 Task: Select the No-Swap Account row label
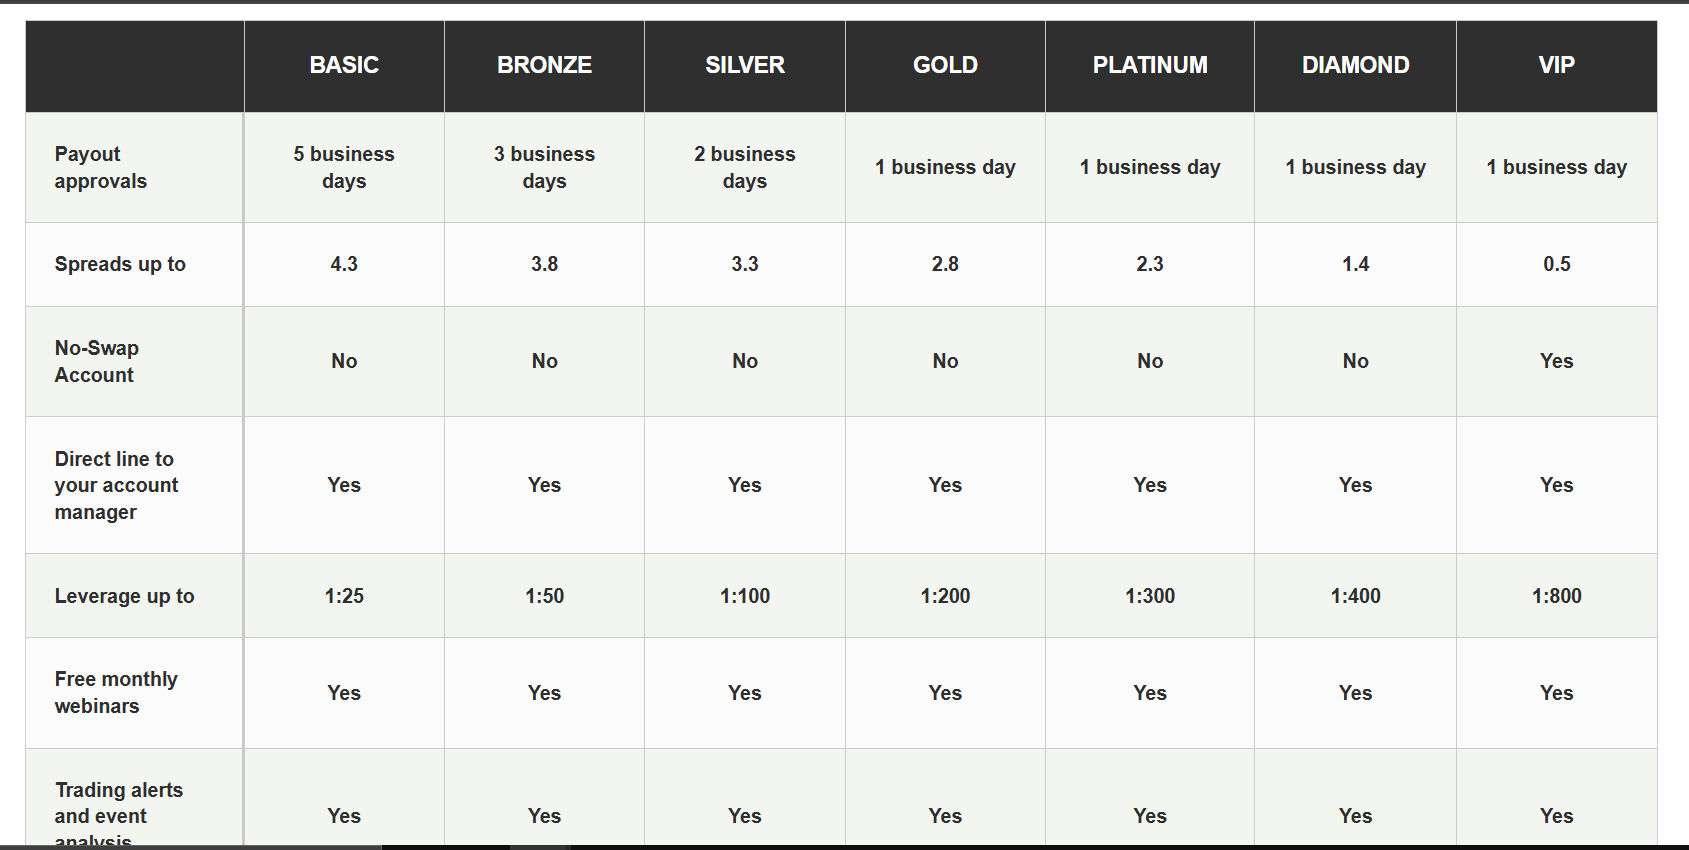(x=96, y=361)
